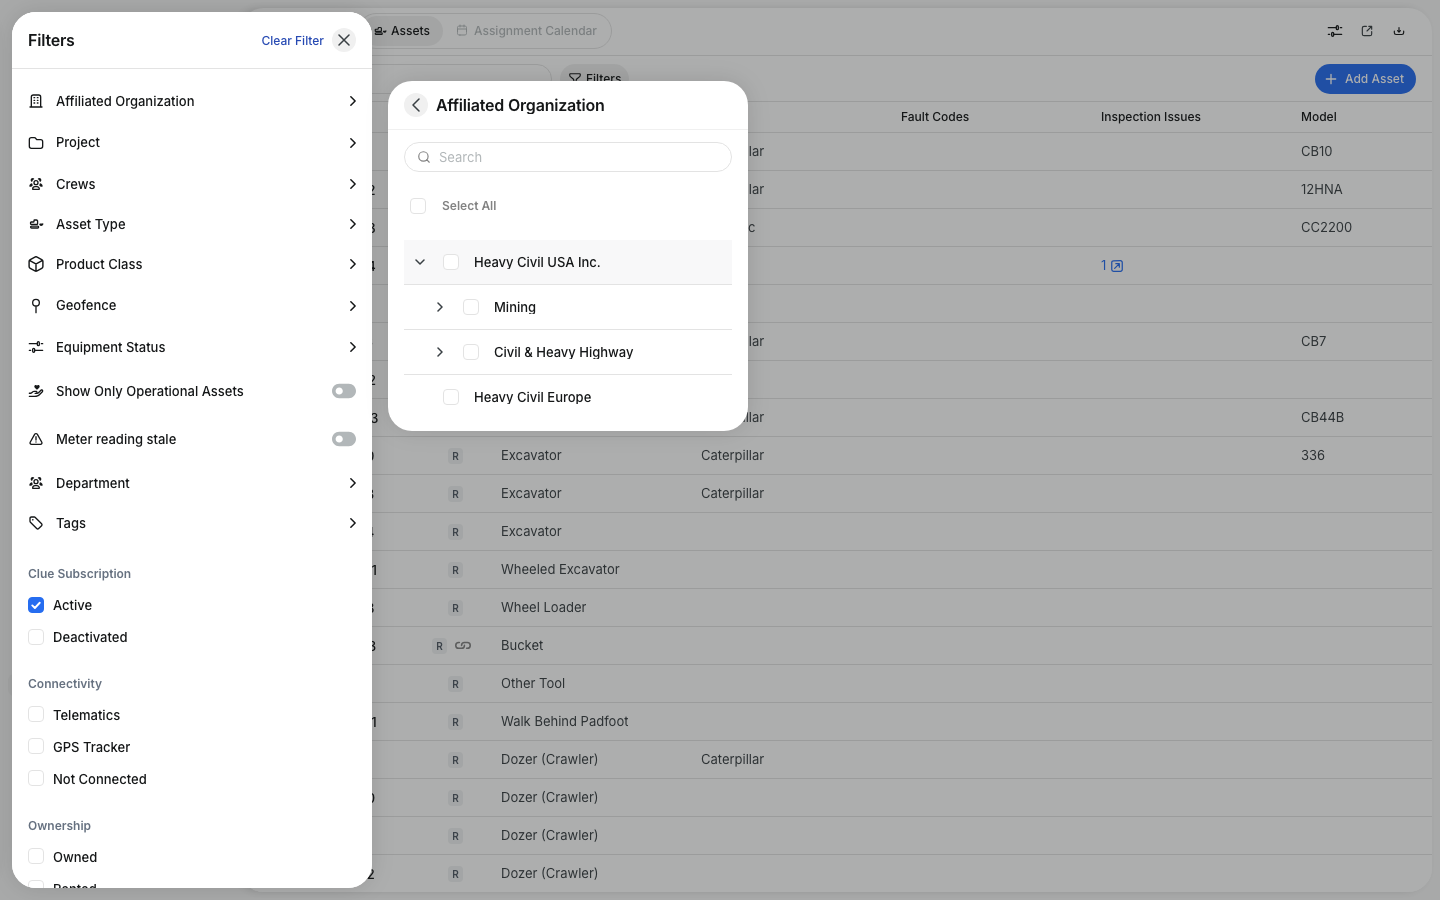1440x900 pixels.
Task: Open the Crews filter submenu arrow
Action: tap(352, 184)
